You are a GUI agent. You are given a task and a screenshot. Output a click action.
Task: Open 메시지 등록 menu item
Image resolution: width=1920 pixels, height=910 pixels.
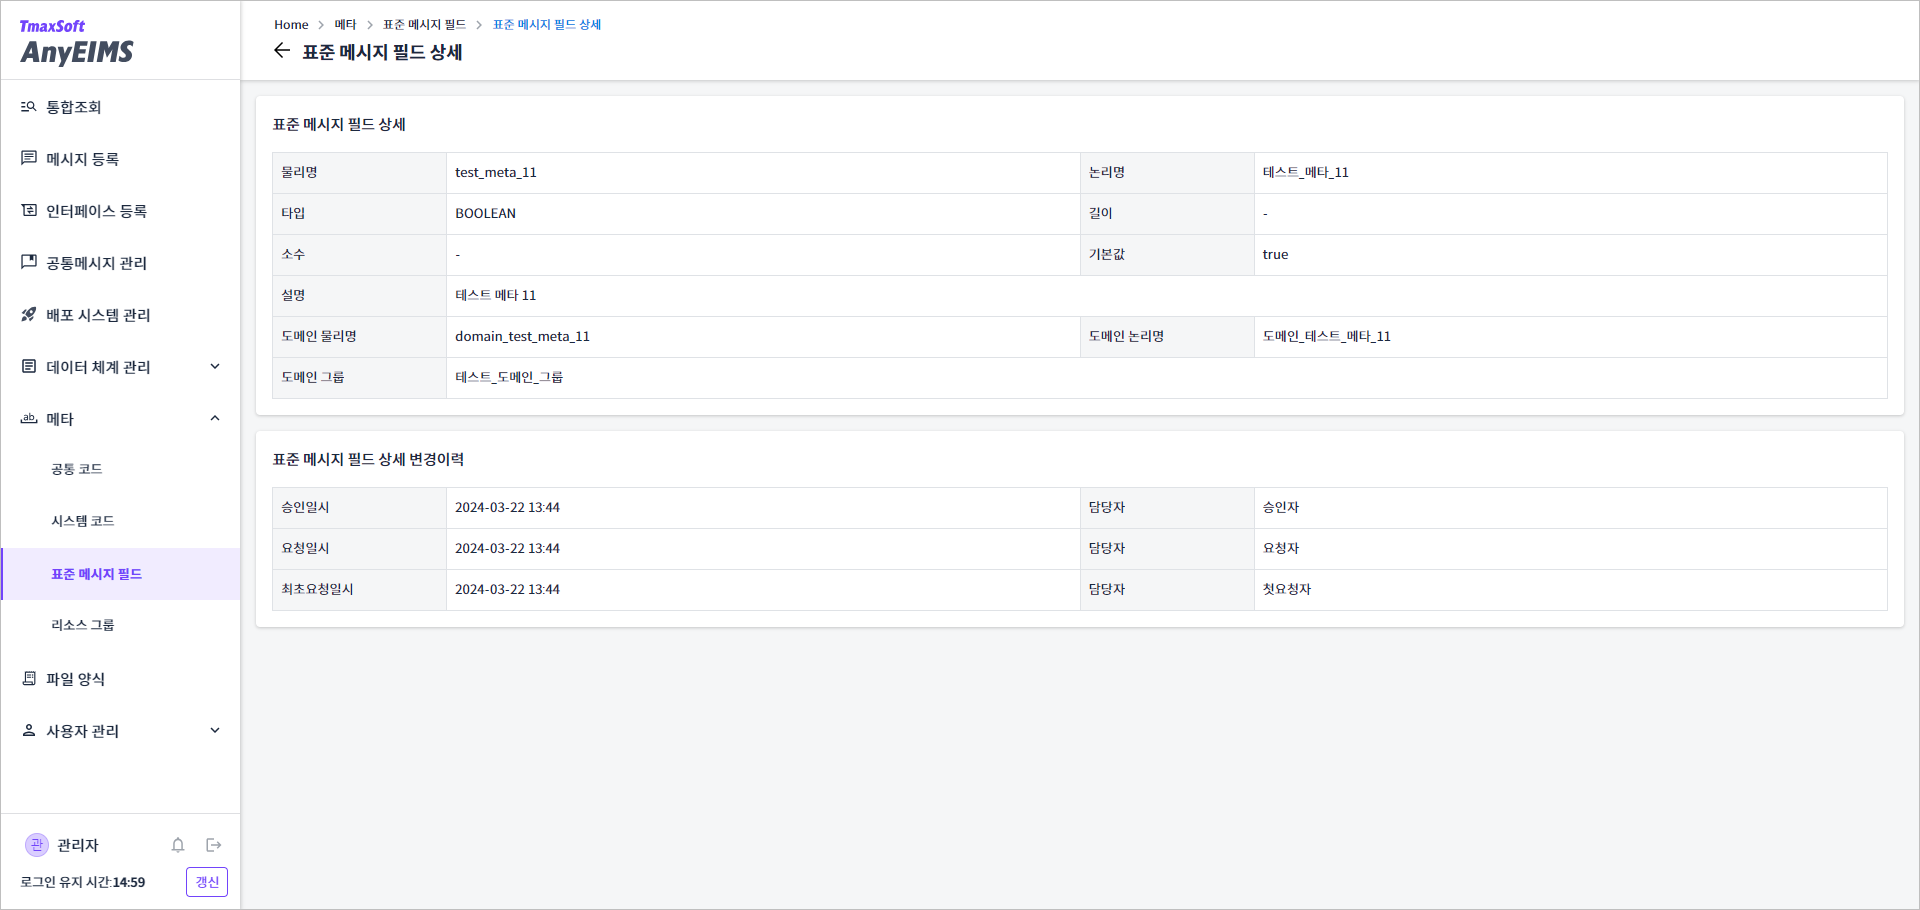[x=120, y=159]
